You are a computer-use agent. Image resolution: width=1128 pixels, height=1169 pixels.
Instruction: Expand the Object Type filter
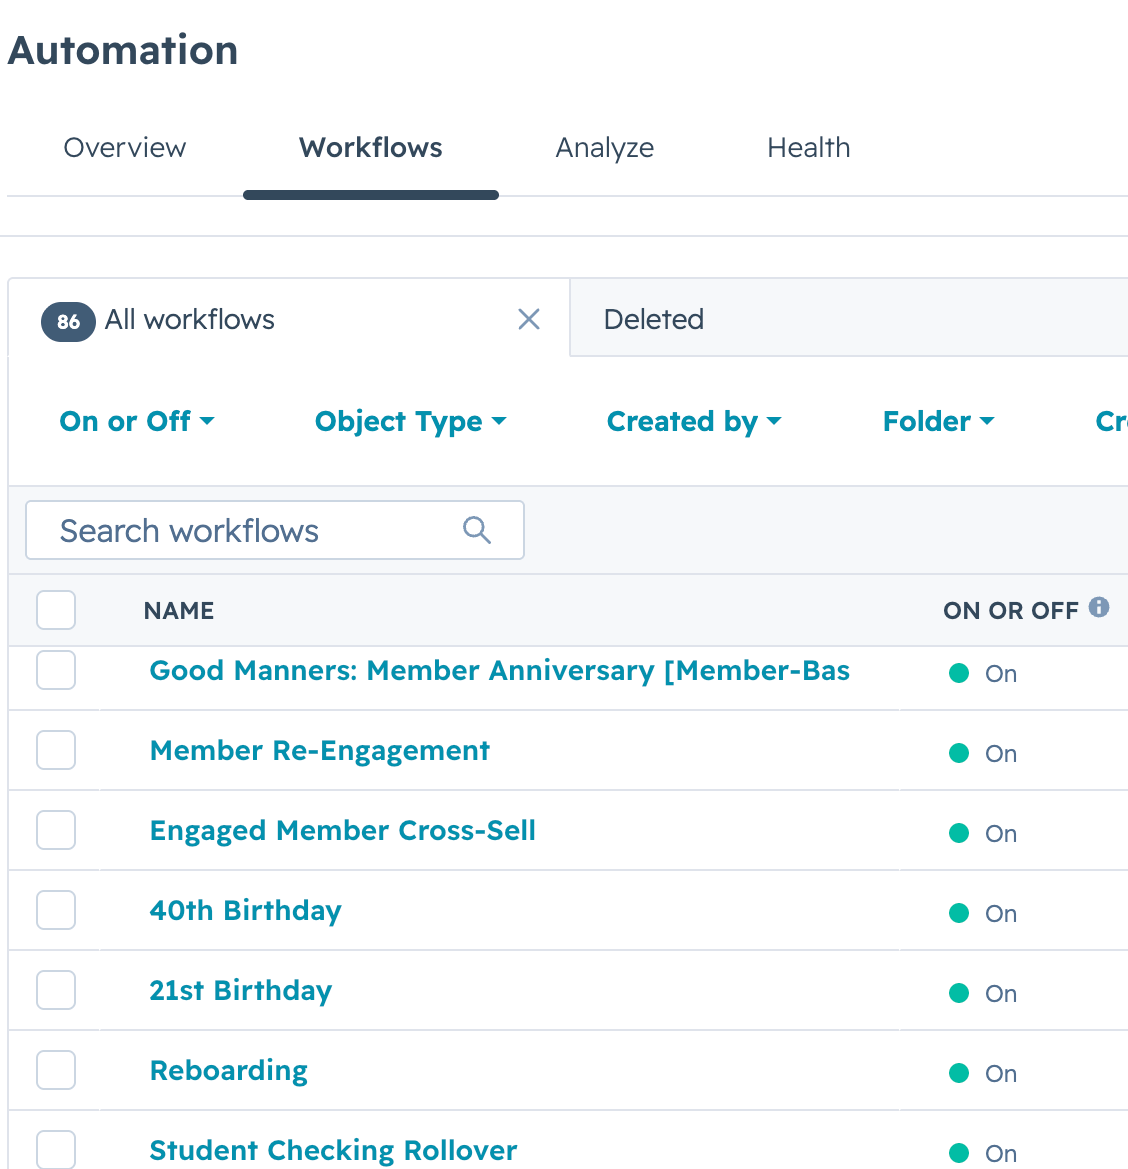[x=411, y=422]
